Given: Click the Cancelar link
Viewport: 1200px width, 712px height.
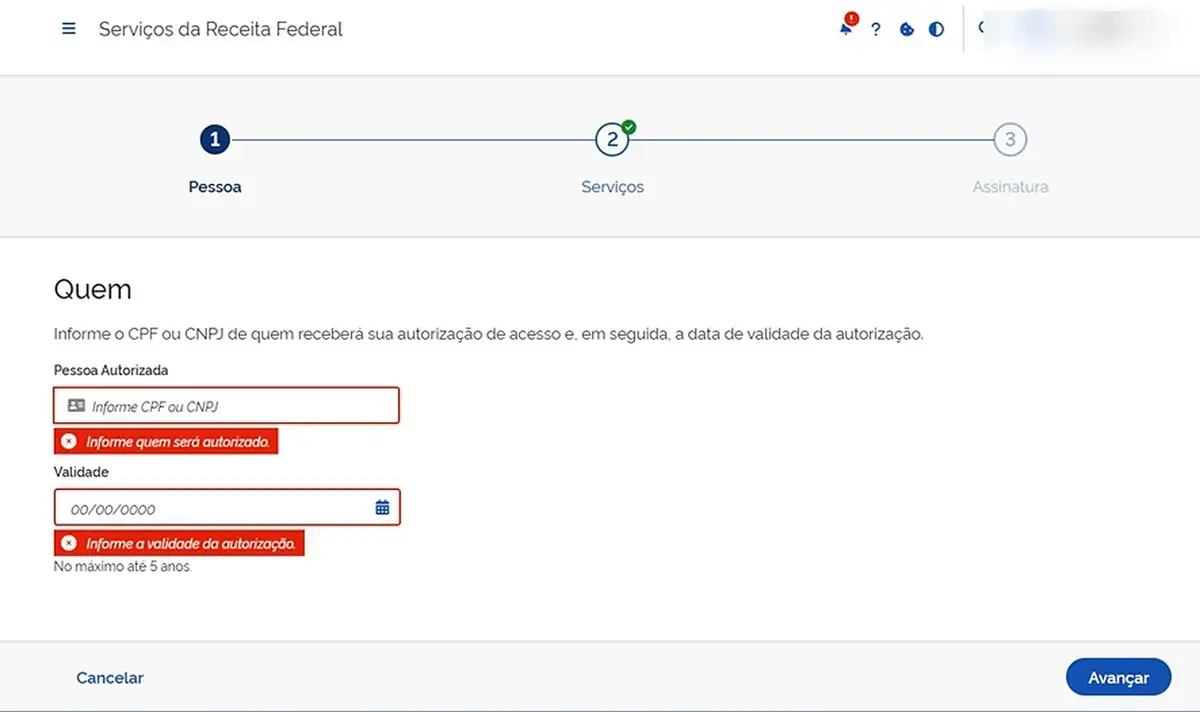Looking at the screenshot, I should [x=110, y=678].
